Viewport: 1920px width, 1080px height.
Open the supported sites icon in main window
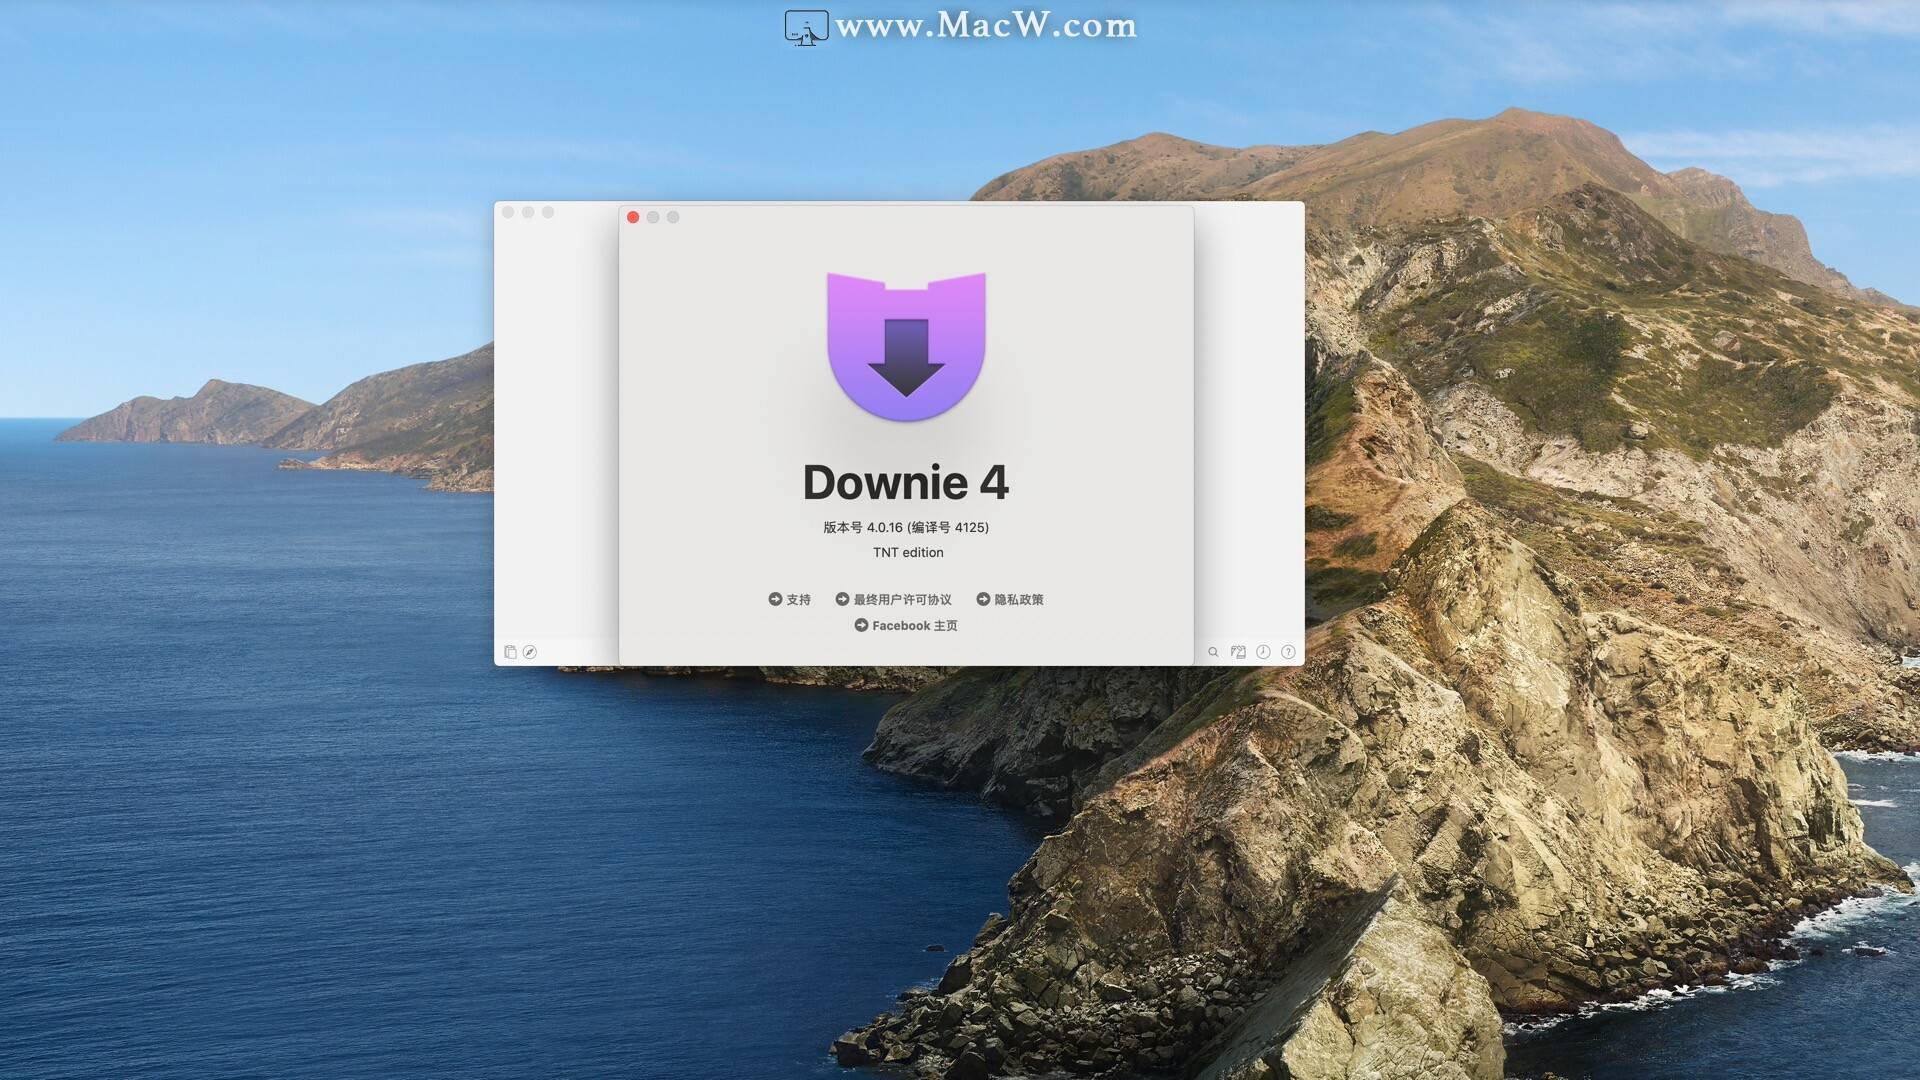pyautogui.click(x=1238, y=652)
